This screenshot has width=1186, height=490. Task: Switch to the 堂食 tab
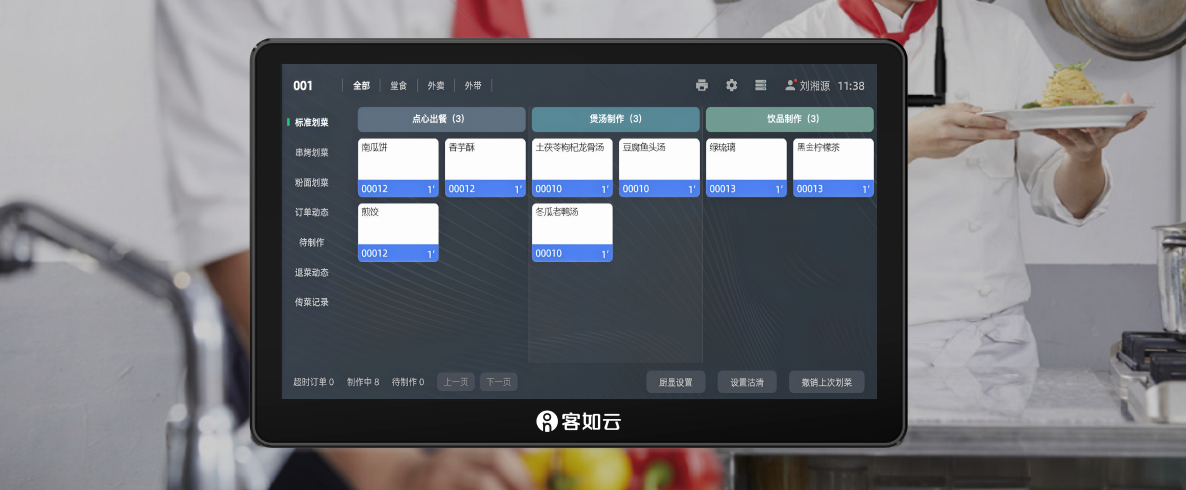tap(399, 86)
